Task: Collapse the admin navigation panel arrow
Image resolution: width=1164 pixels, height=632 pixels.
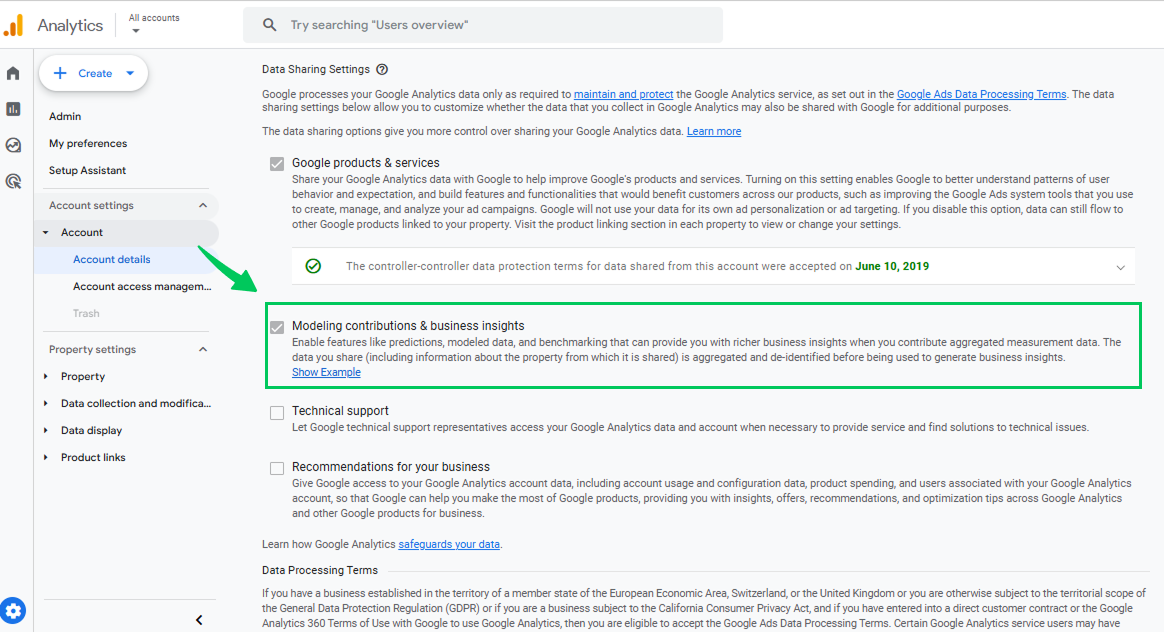Action: [199, 619]
